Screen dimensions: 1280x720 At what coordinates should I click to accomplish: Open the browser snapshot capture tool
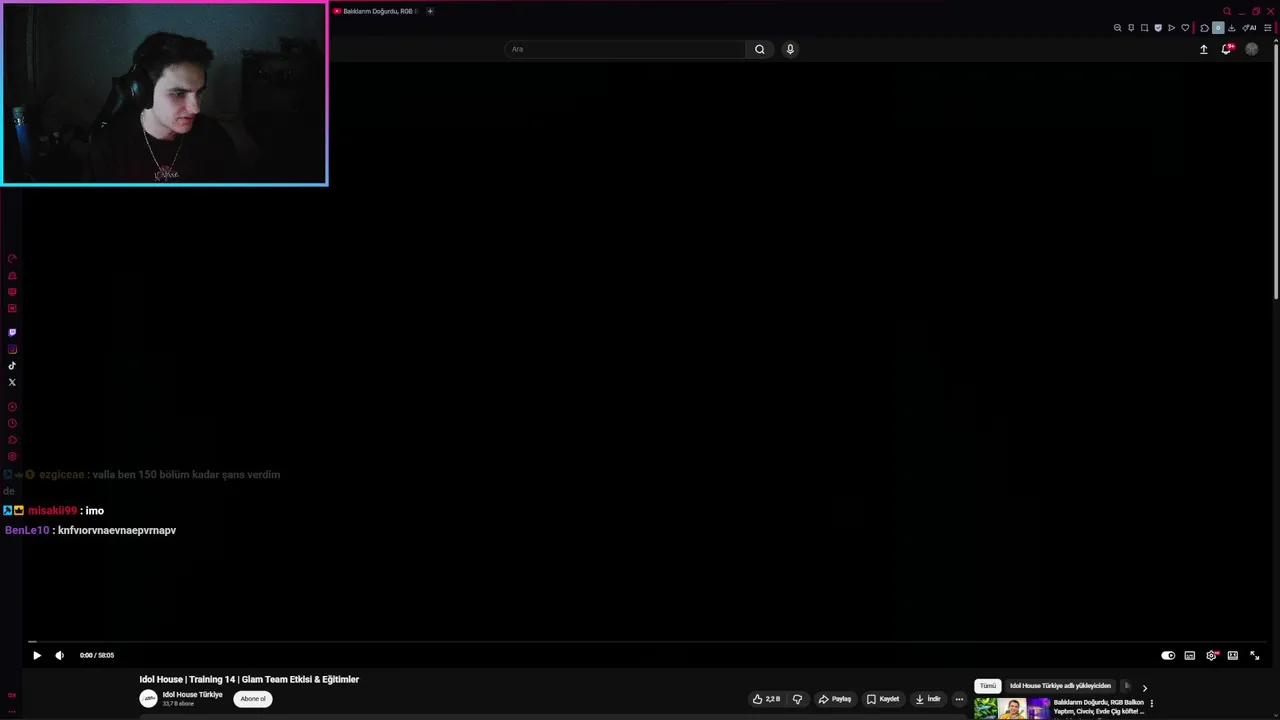click(1145, 28)
